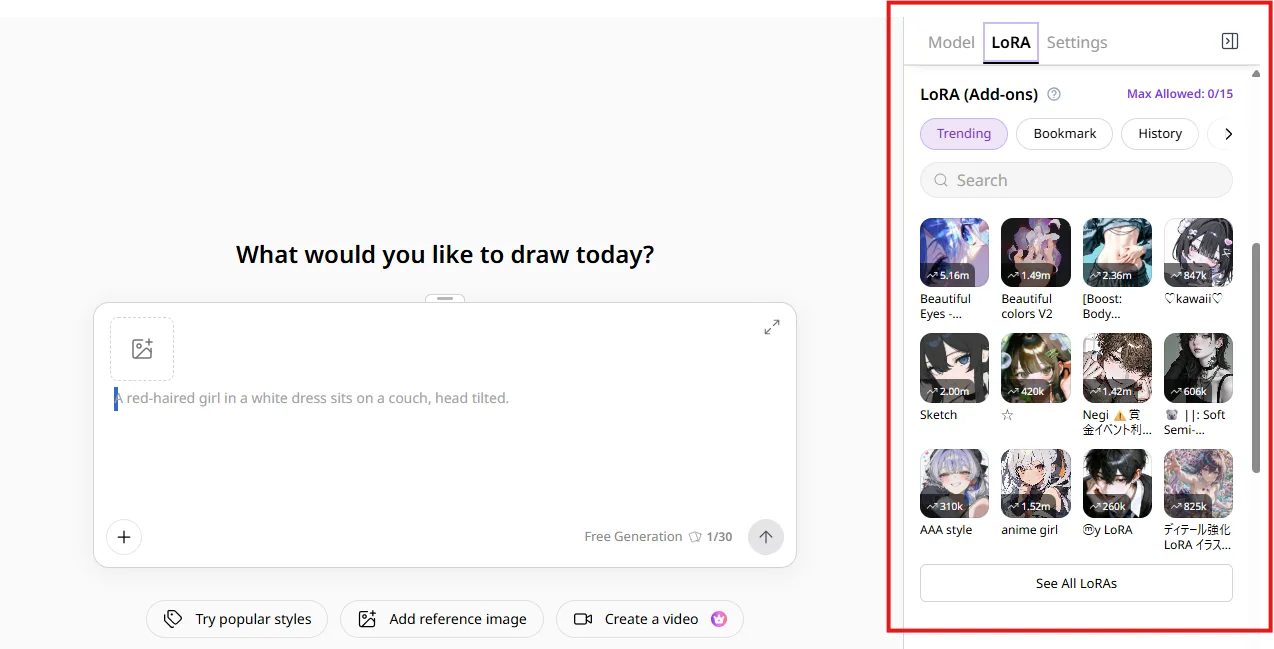Viewport: 1274px width, 649px height.
Task: Collapse the right sidebar panel icon
Action: (x=1230, y=41)
